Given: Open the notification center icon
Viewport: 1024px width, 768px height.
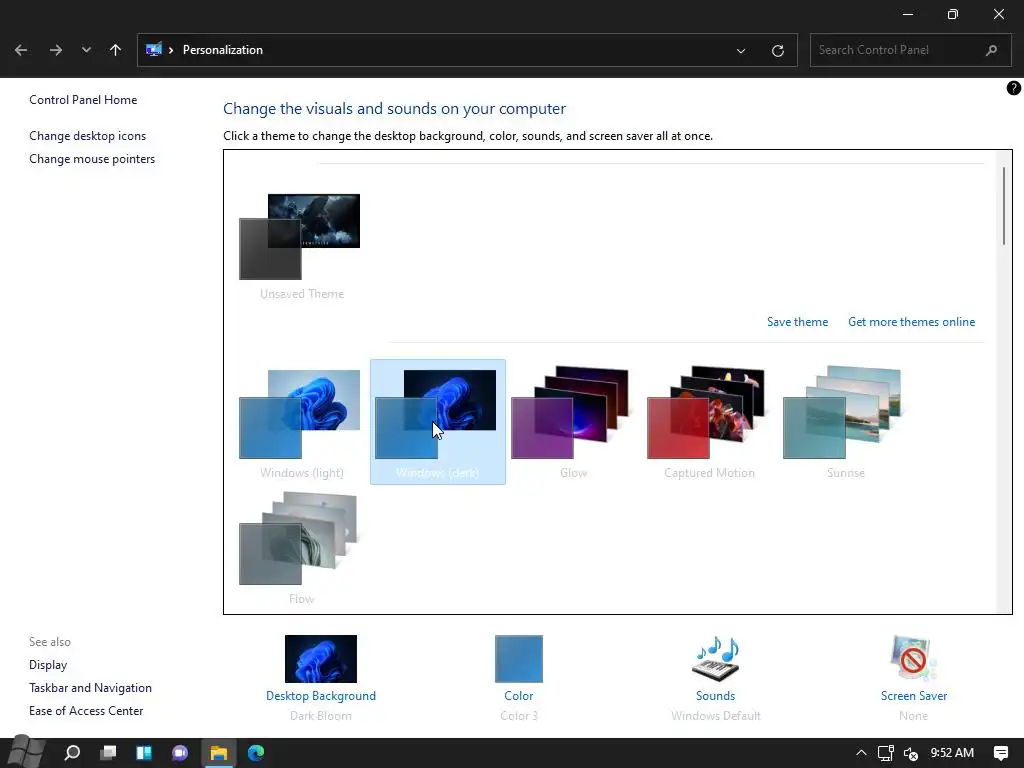Looking at the screenshot, I should 1000,753.
